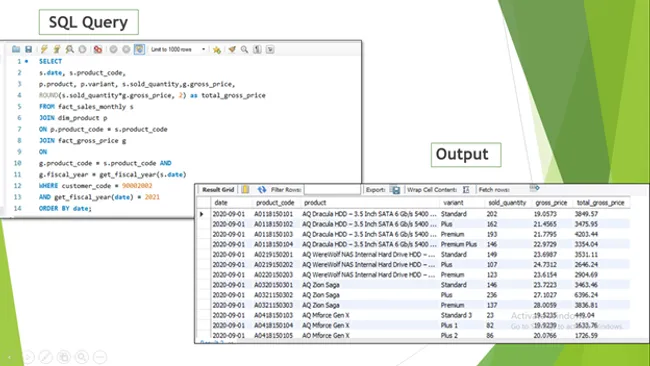This screenshot has height=366, width=650.
Task: Open slideshow pen tools icon
Action: (46, 357)
